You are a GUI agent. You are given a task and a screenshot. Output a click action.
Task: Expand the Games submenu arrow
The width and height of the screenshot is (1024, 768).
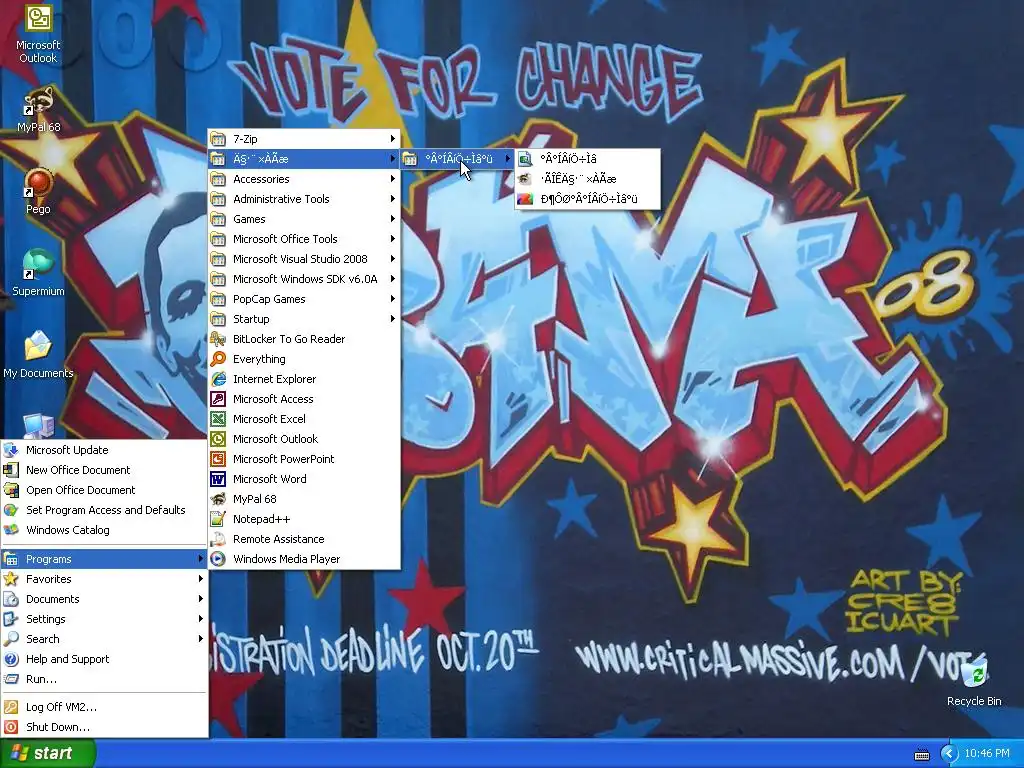(392, 219)
